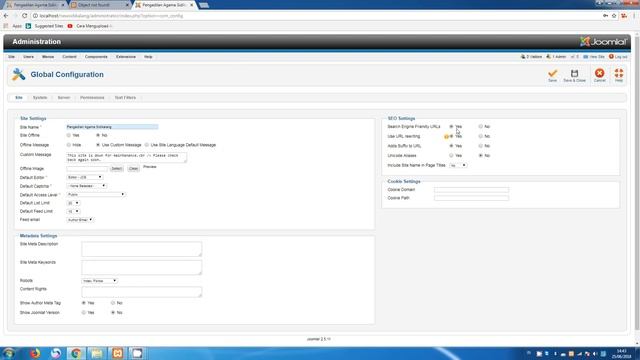Open the Default Feed Limit dropdown
Image resolution: width=640 pixels, height=360 pixels.
73,211
